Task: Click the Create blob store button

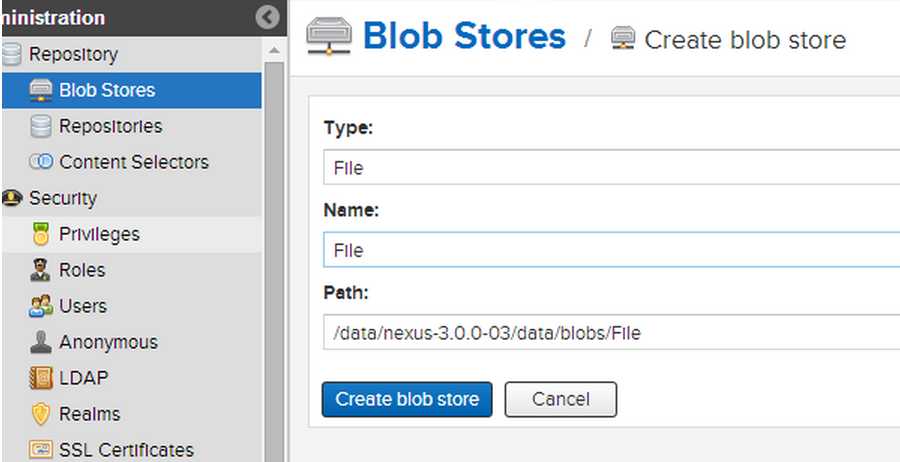Action: click(407, 399)
